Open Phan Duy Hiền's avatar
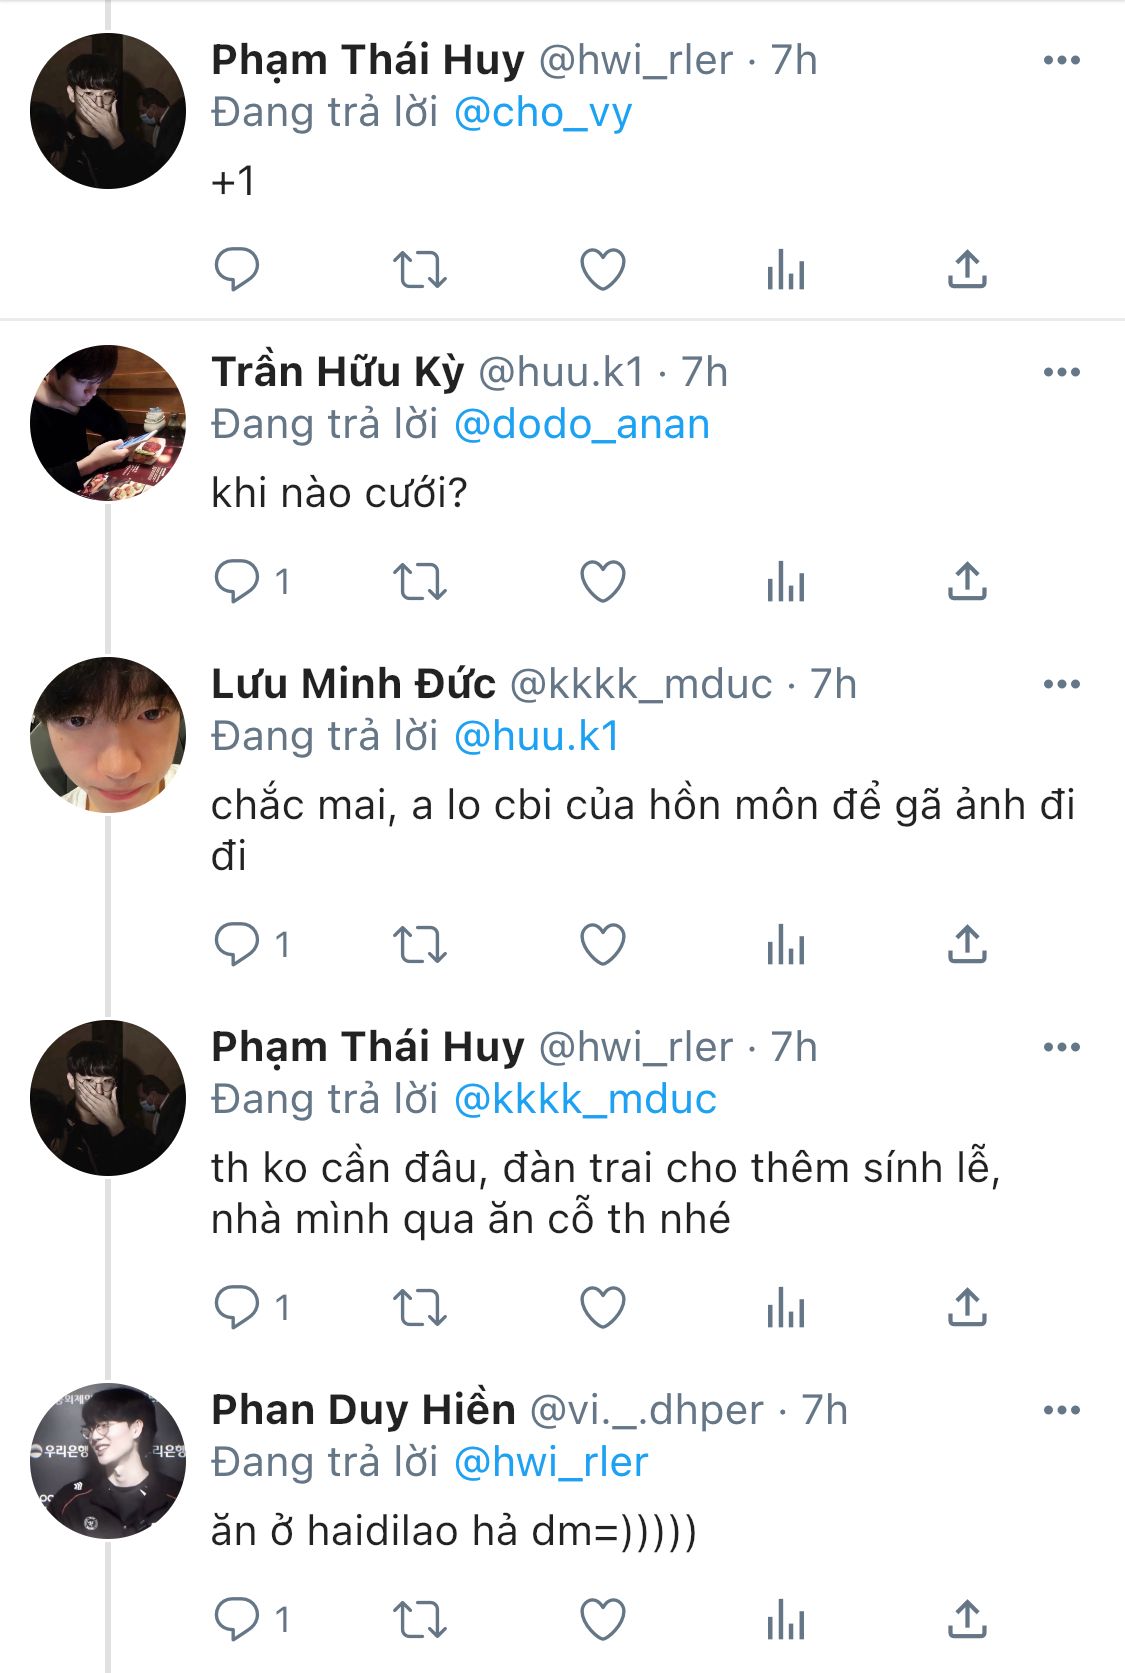Image resolution: width=1125 pixels, height=1673 pixels. coord(108,1461)
